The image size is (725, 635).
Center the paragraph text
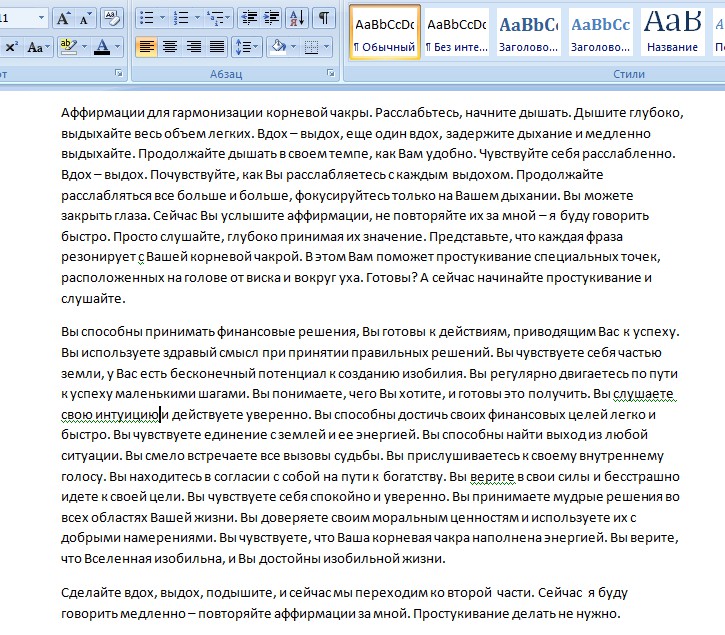coord(170,47)
